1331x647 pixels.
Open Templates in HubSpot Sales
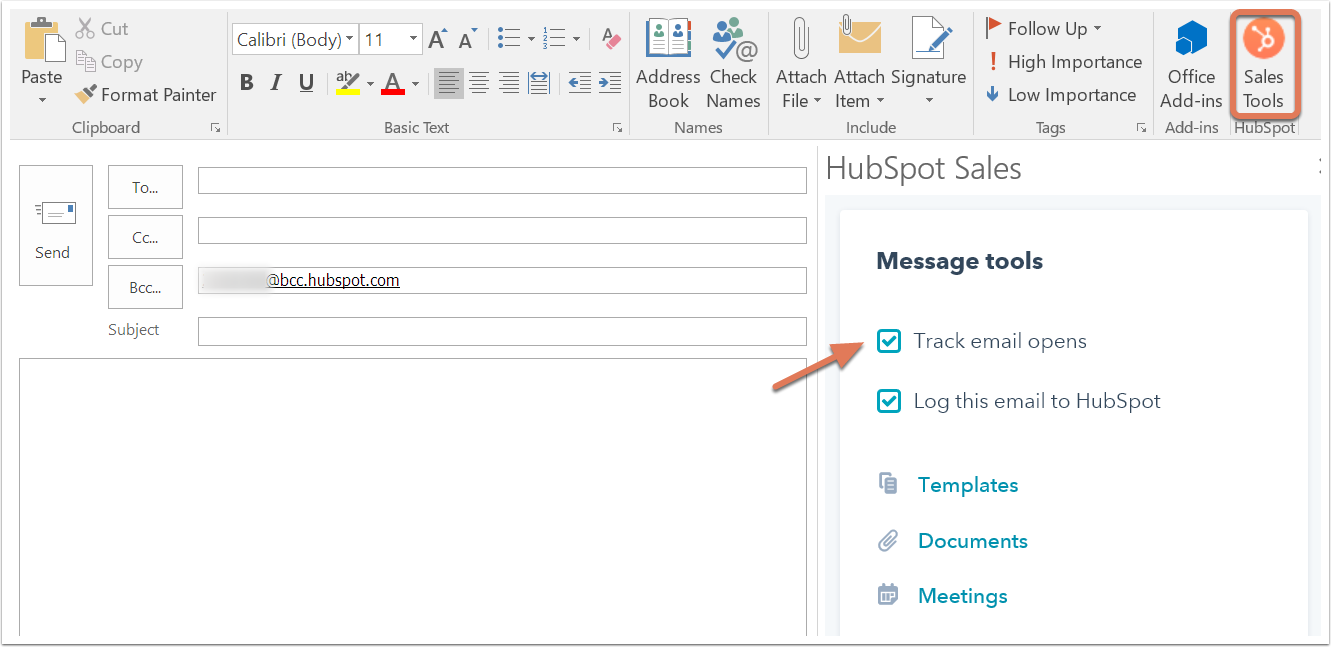(967, 484)
